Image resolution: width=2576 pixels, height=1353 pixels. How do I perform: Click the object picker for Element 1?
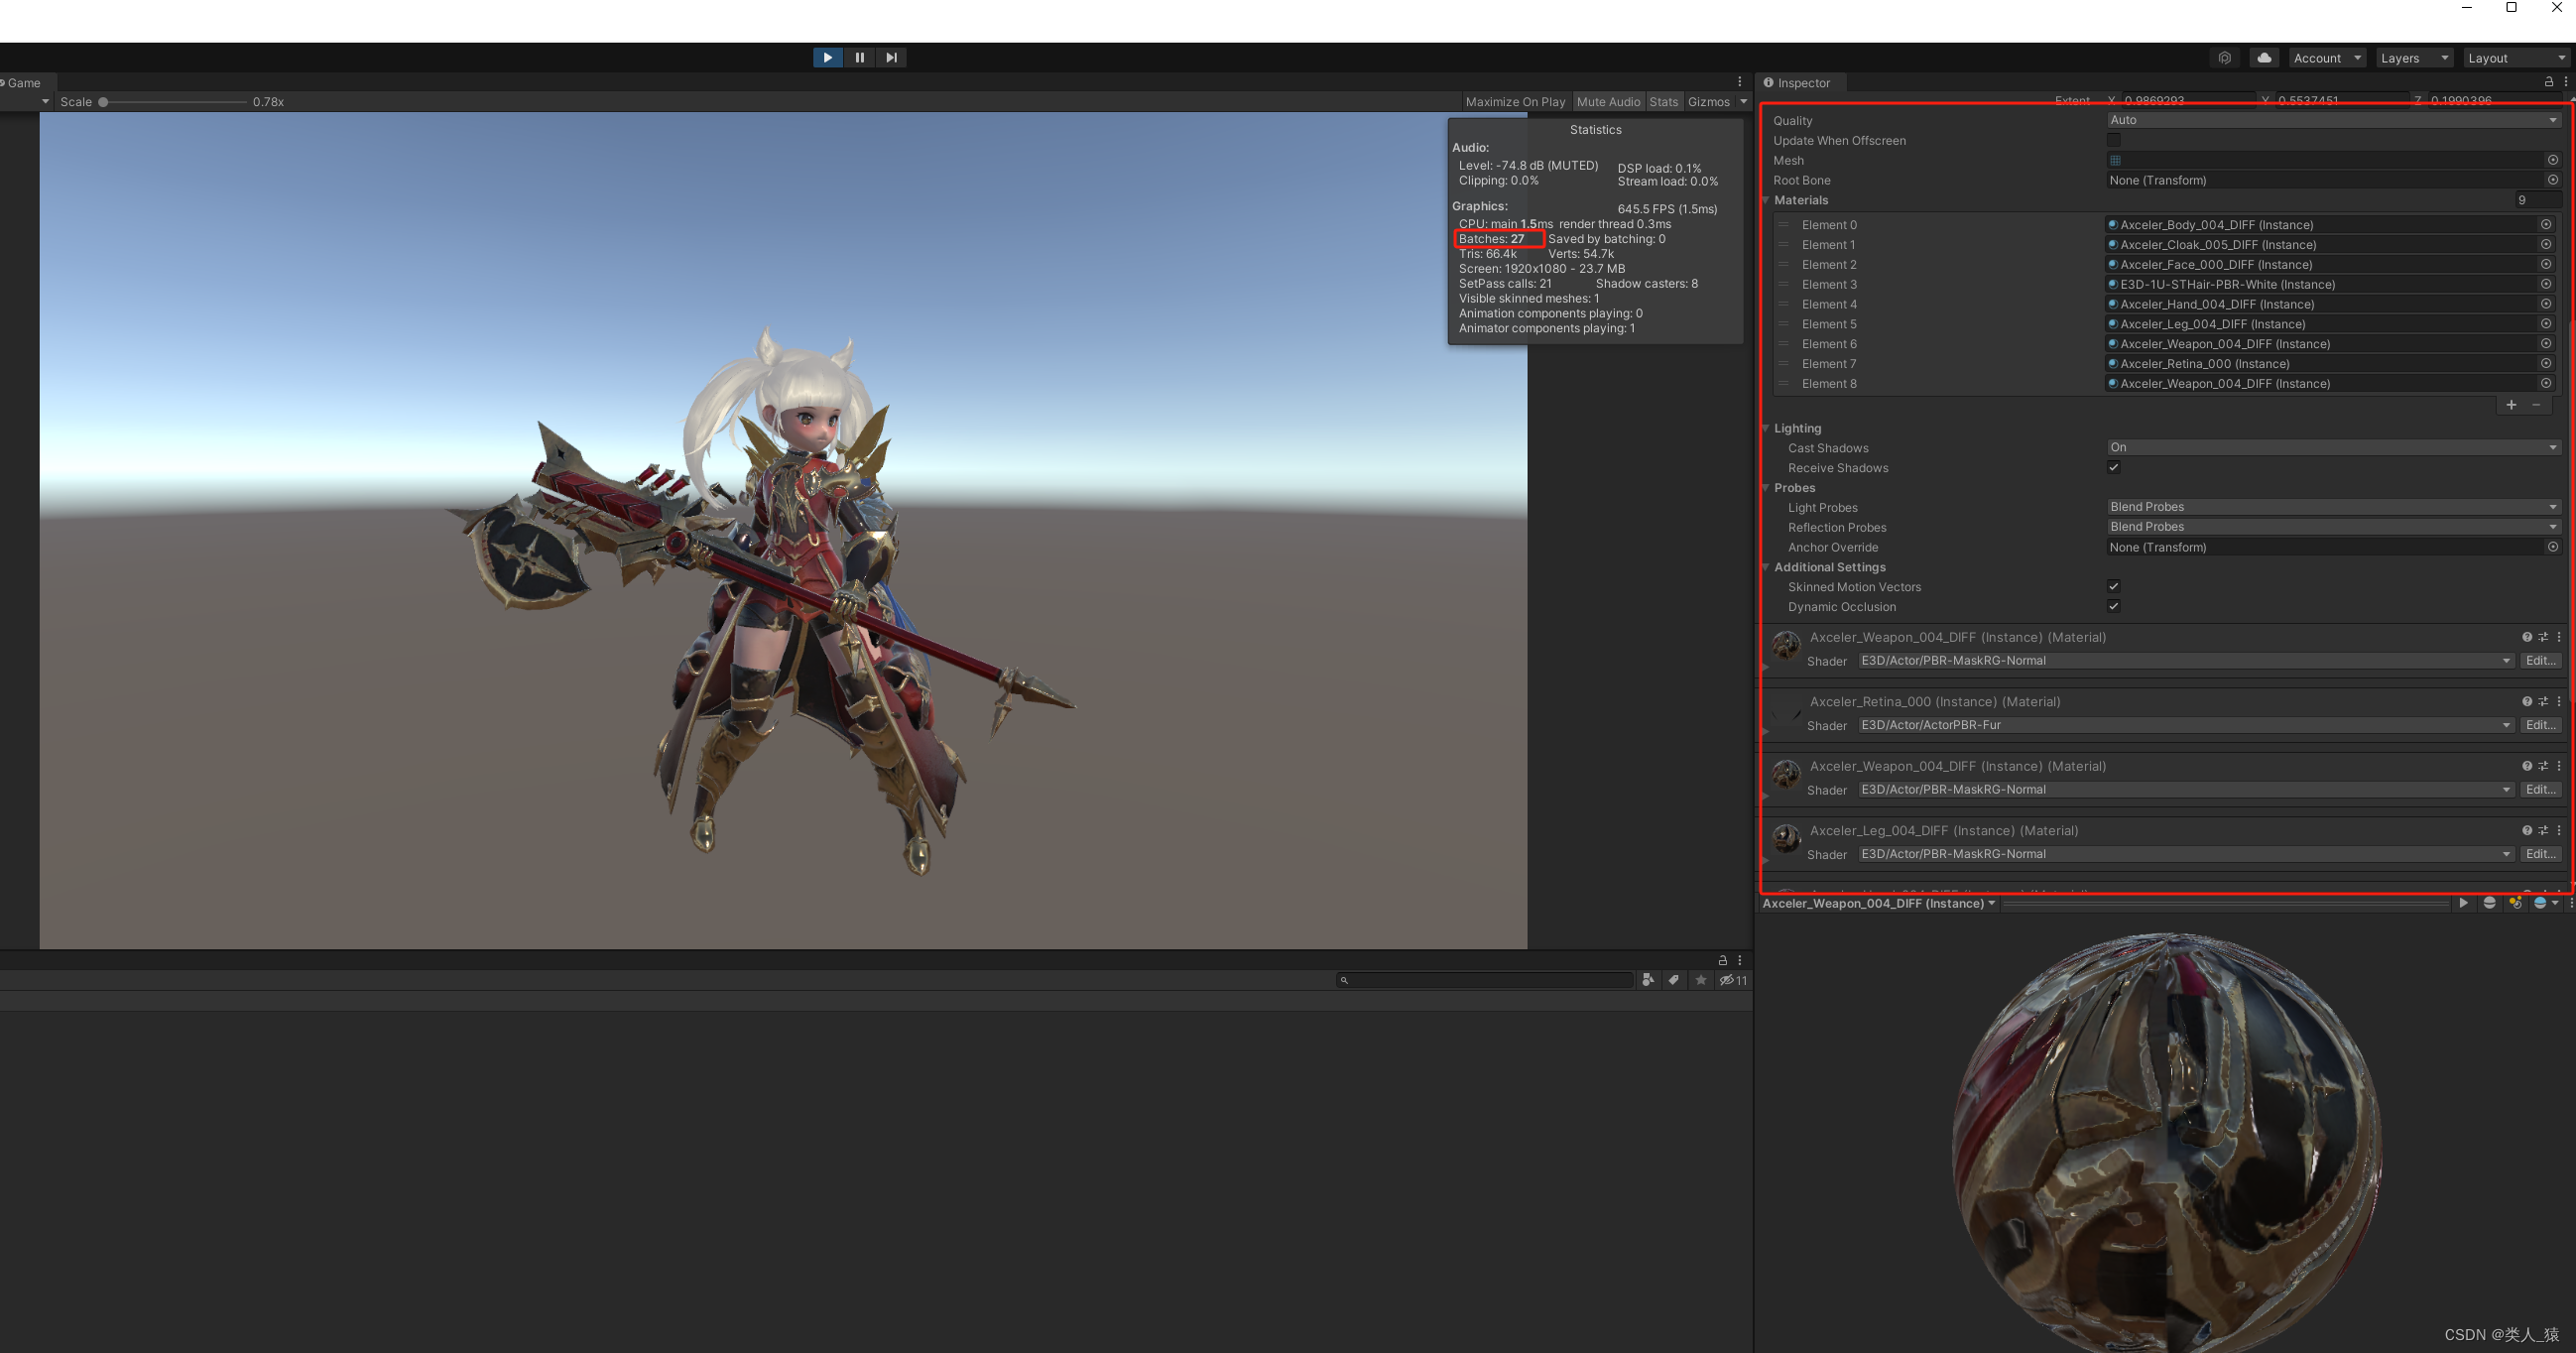point(2546,244)
